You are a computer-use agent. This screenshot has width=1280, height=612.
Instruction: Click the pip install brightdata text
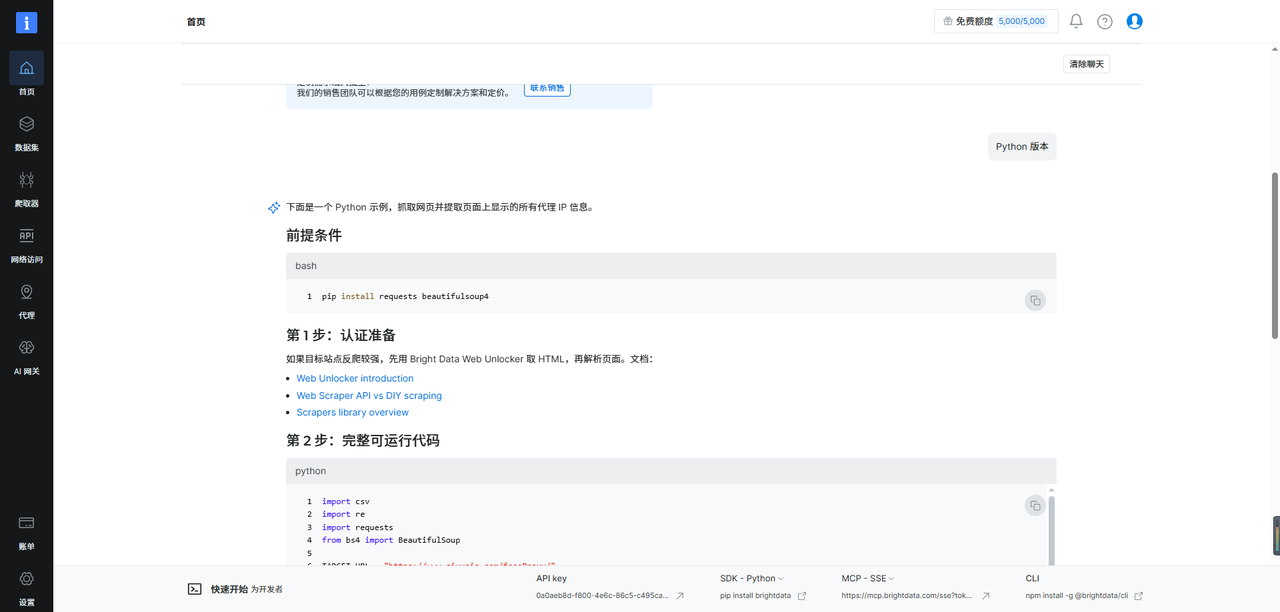pyautogui.click(x=755, y=595)
